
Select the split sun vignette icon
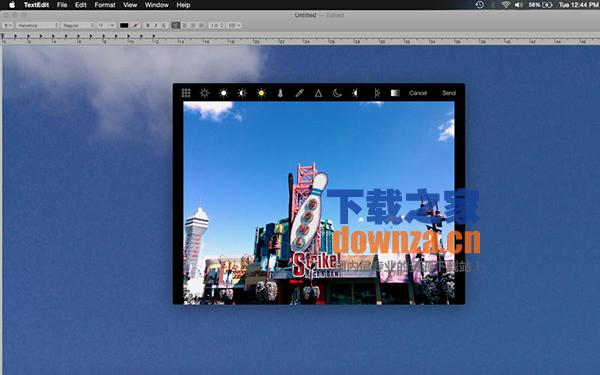point(377,93)
